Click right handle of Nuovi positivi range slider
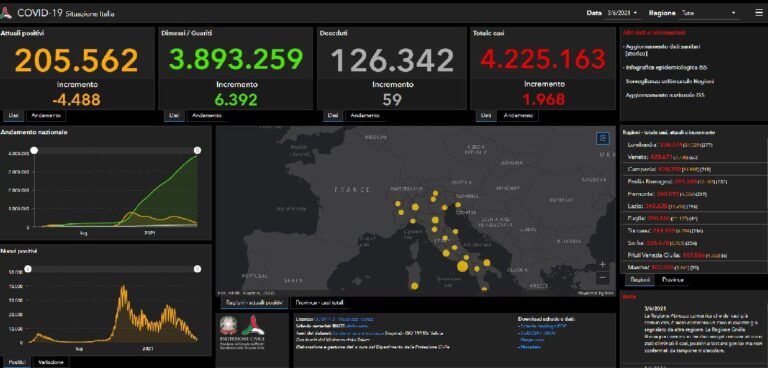 click(x=197, y=269)
